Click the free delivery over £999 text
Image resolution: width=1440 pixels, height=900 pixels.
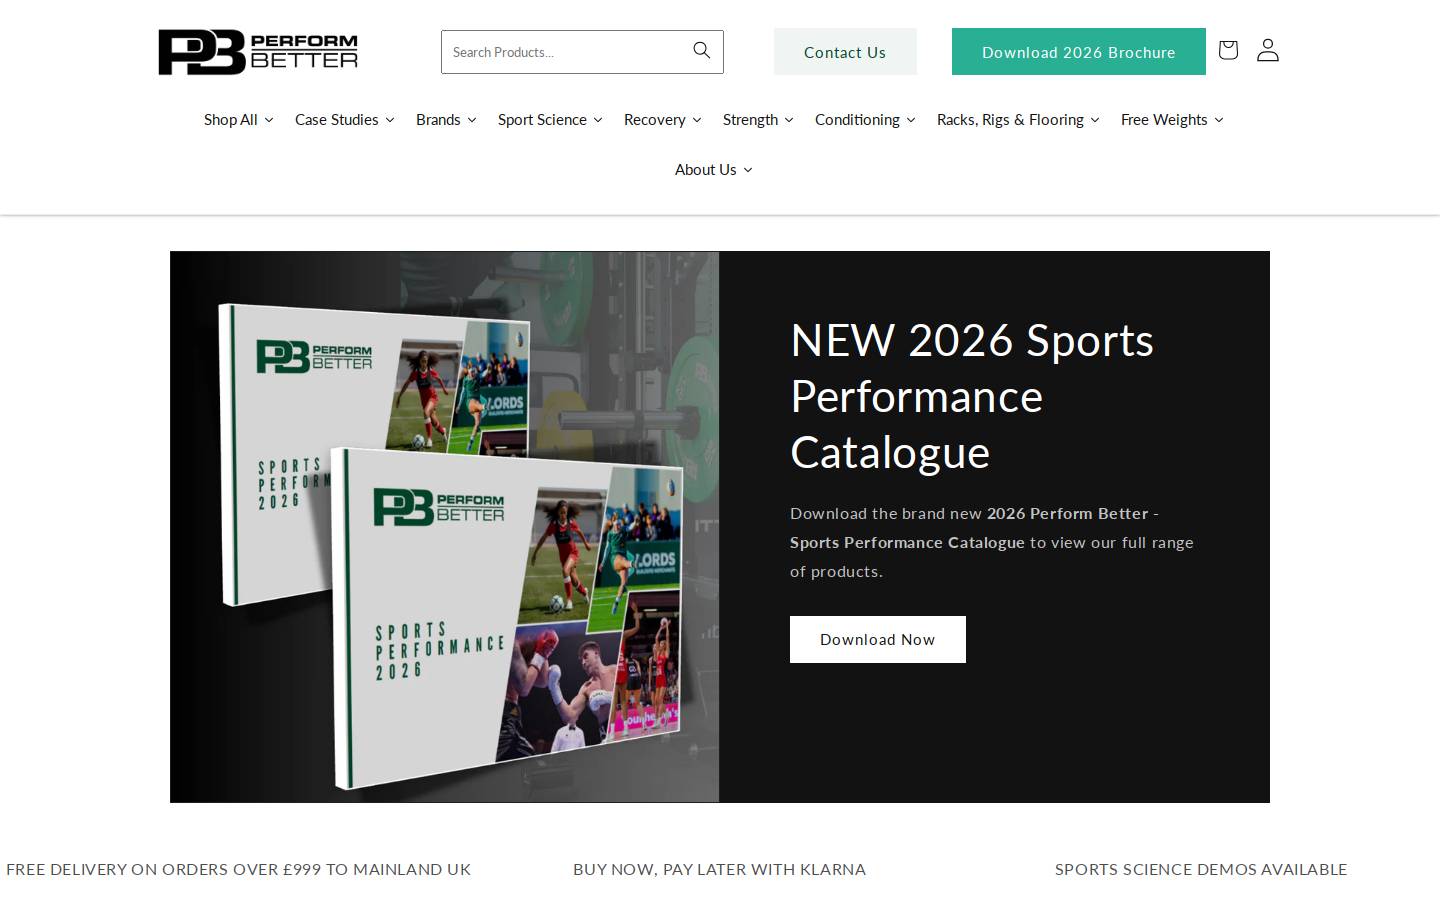coord(238,870)
